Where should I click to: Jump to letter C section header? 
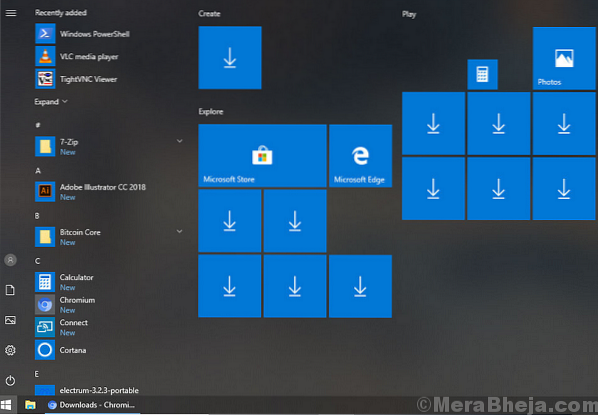tap(37, 261)
